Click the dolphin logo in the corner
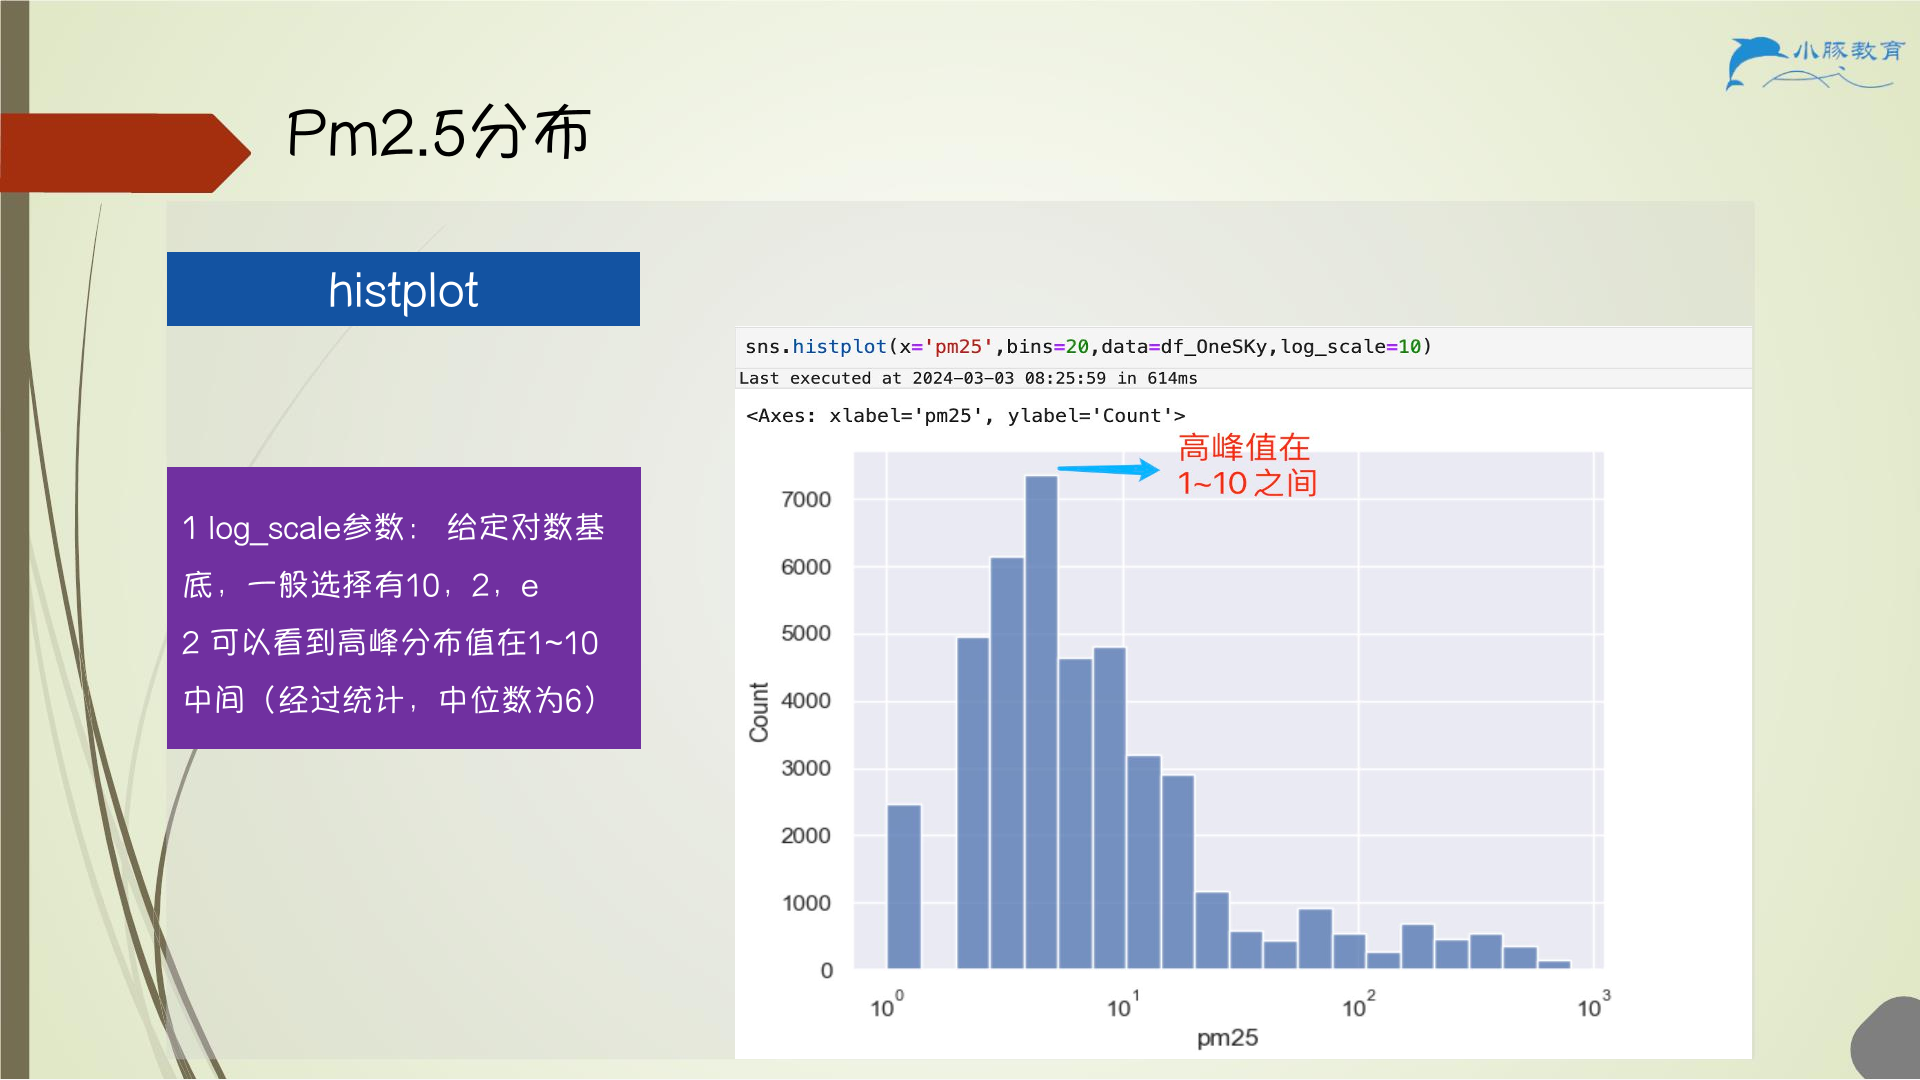The width and height of the screenshot is (1920, 1080). (x=1757, y=63)
